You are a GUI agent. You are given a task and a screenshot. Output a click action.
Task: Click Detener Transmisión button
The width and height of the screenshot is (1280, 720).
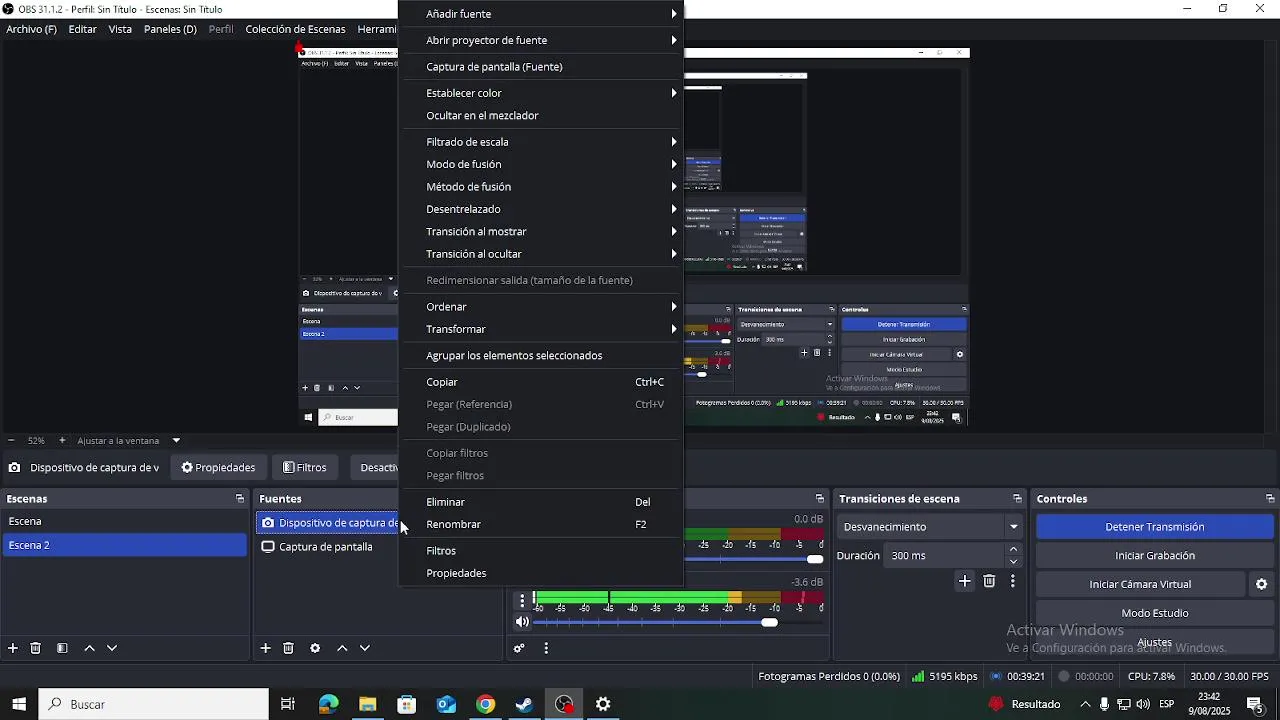(x=1154, y=527)
